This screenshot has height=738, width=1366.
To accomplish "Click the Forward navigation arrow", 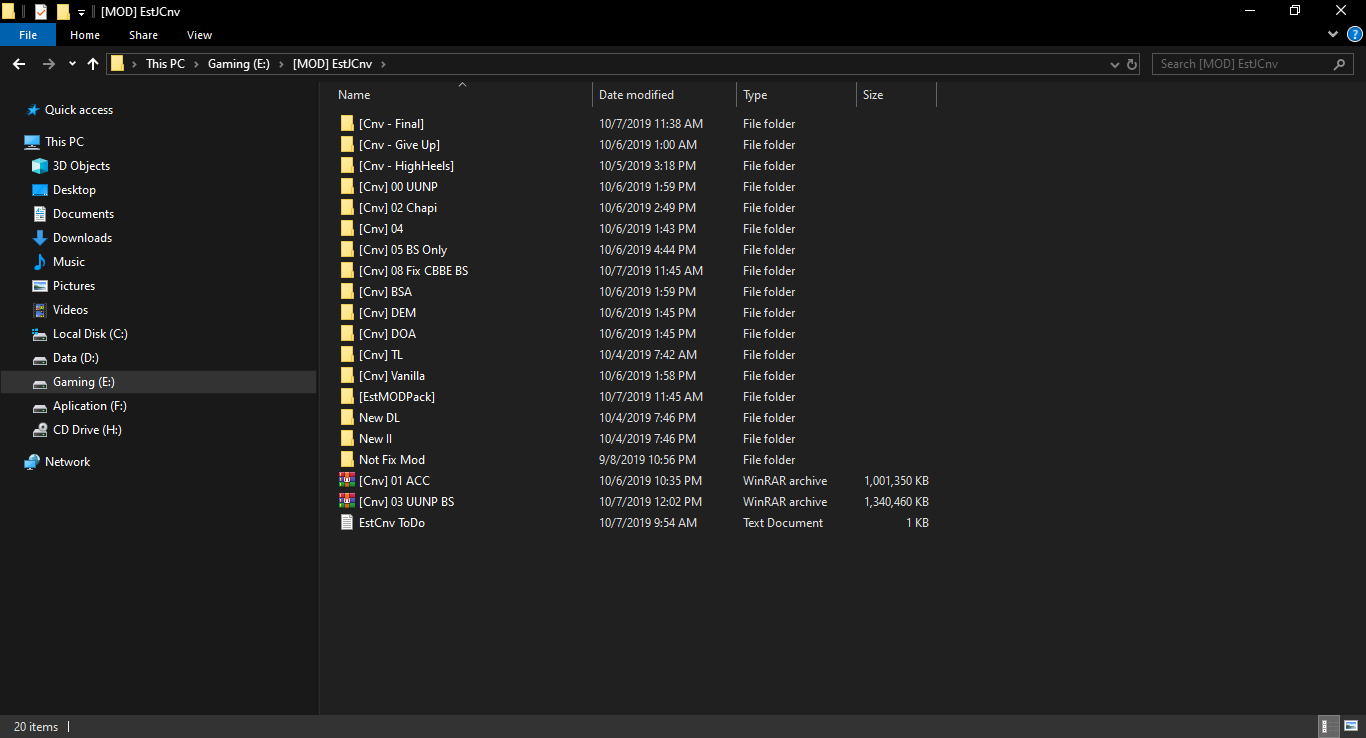I will click(x=49, y=64).
